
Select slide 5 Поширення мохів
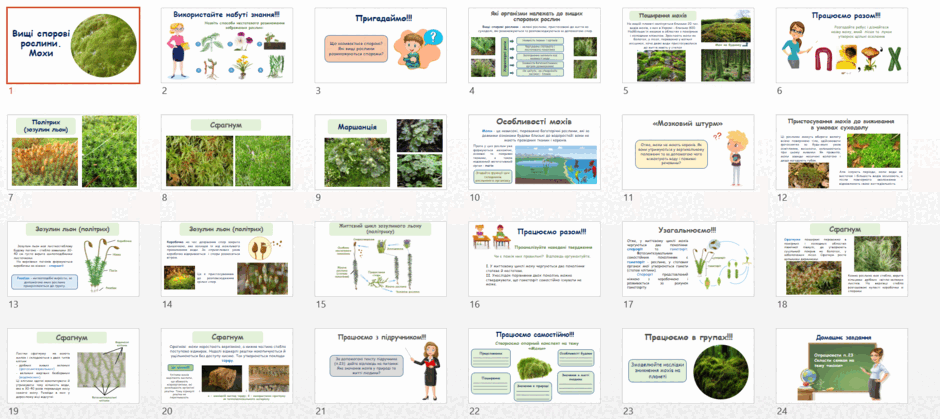click(688, 46)
